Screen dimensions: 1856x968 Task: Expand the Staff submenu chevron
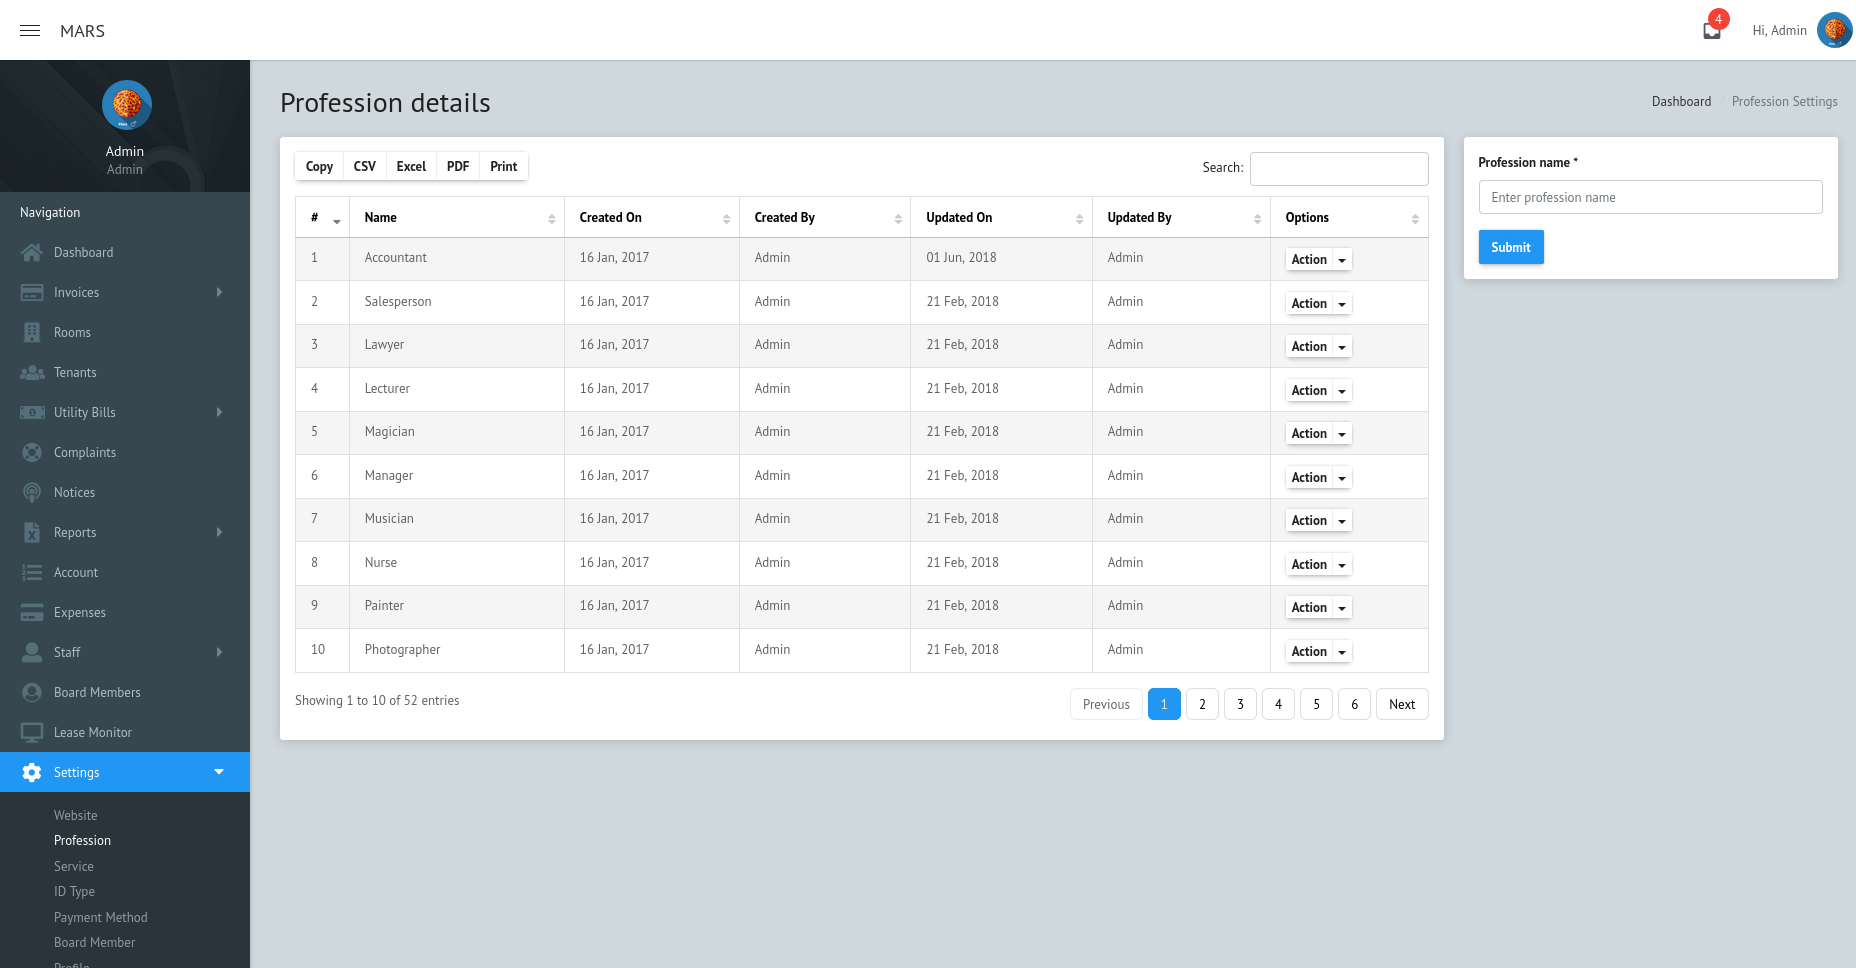coord(219,652)
